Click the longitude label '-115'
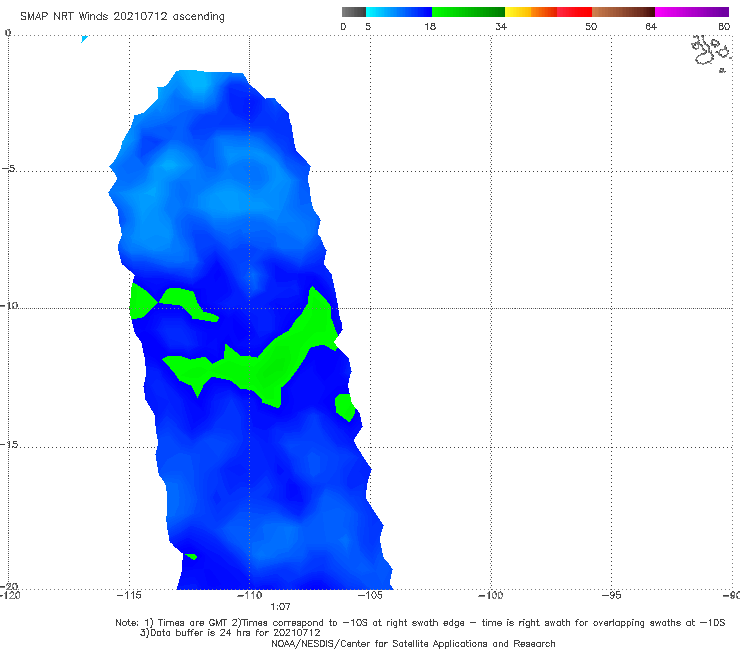This screenshot has height=650, width=740. pos(129,595)
